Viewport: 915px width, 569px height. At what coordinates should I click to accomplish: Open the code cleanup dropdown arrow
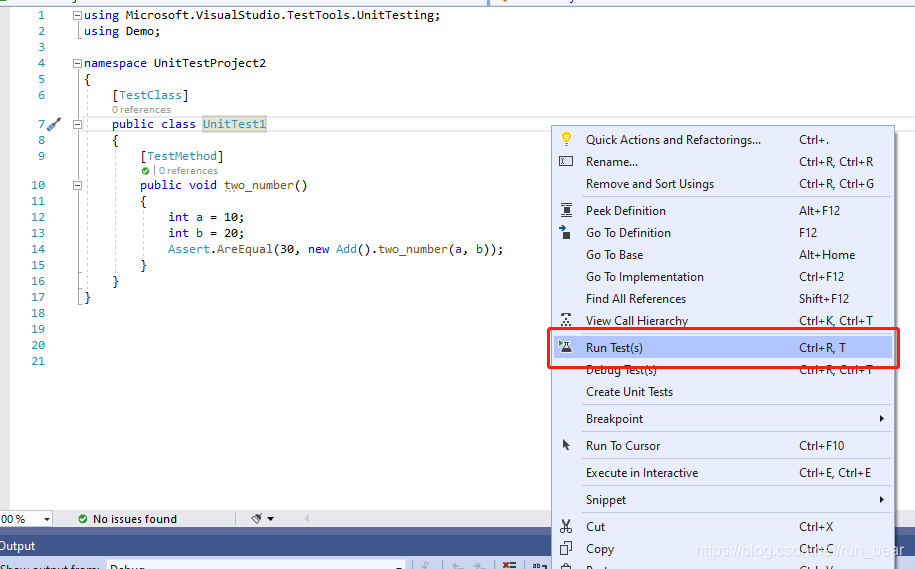pos(270,518)
